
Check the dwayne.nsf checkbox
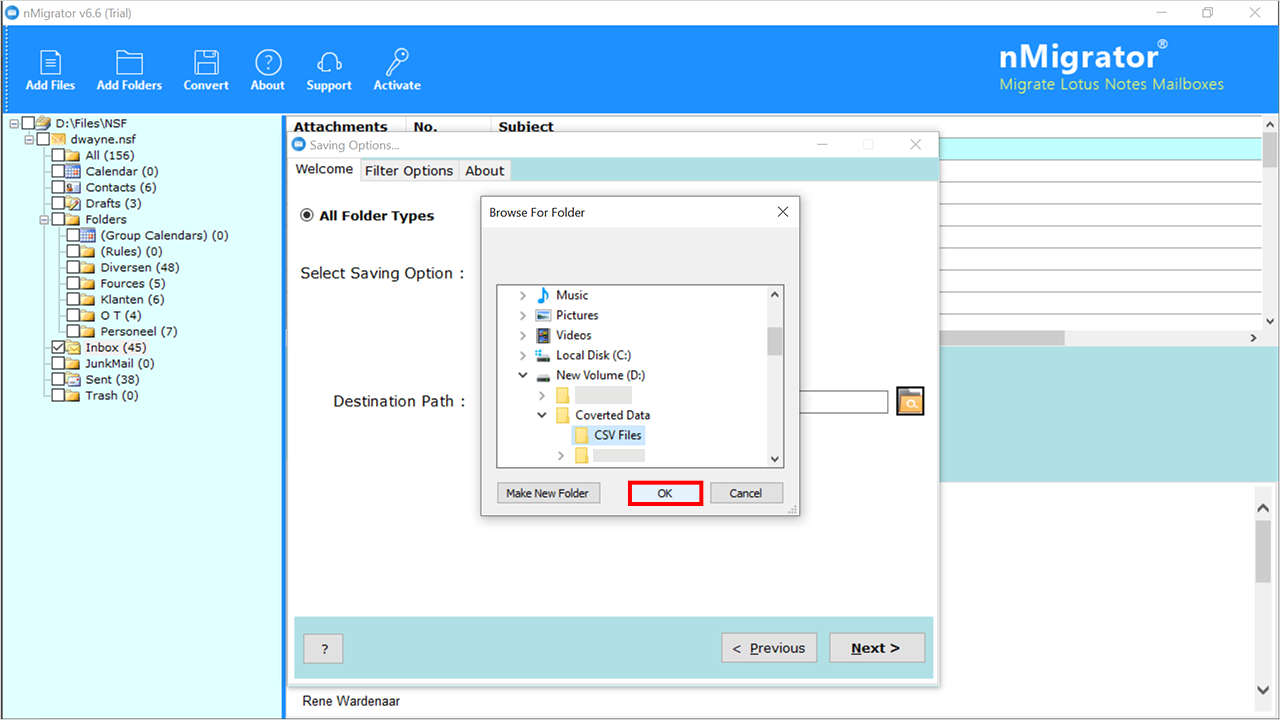tap(43, 139)
